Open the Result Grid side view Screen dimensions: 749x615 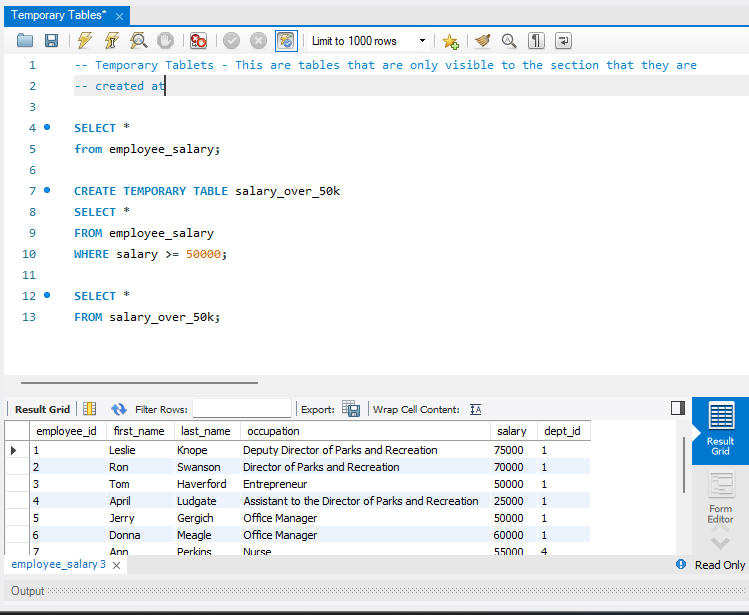tap(720, 431)
